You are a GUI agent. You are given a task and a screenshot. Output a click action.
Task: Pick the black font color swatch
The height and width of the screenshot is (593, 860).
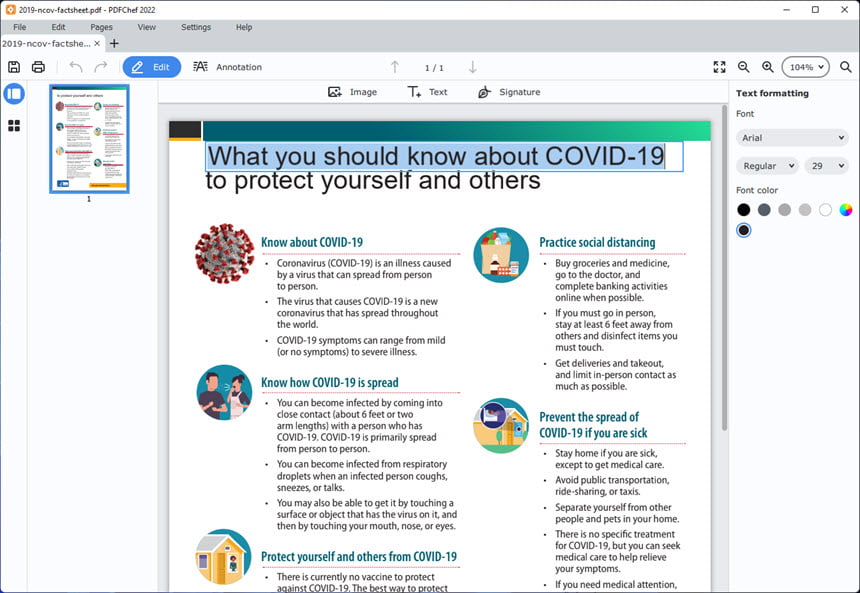[x=744, y=210]
